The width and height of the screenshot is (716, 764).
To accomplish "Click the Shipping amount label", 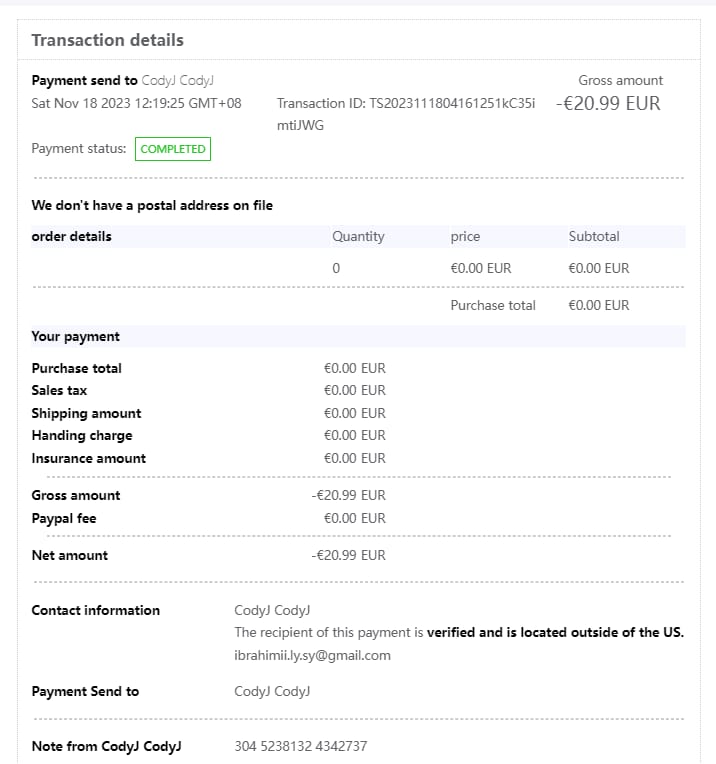I will pos(86,414).
